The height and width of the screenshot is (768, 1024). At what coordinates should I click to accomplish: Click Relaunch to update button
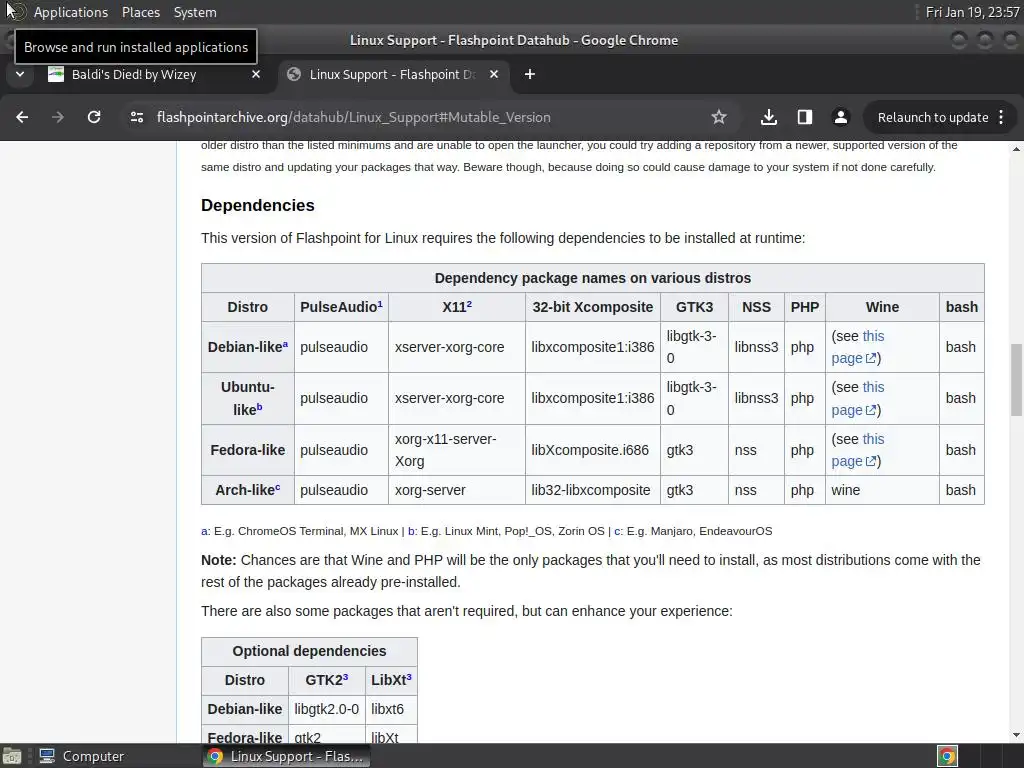pos(933,117)
